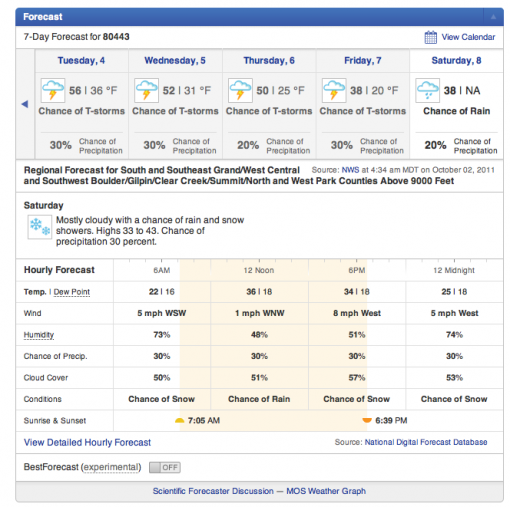Click Wednesday's 52 | 31 °F temperature
Image resolution: width=510 pixels, height=507 pixels.
[187, 90]
